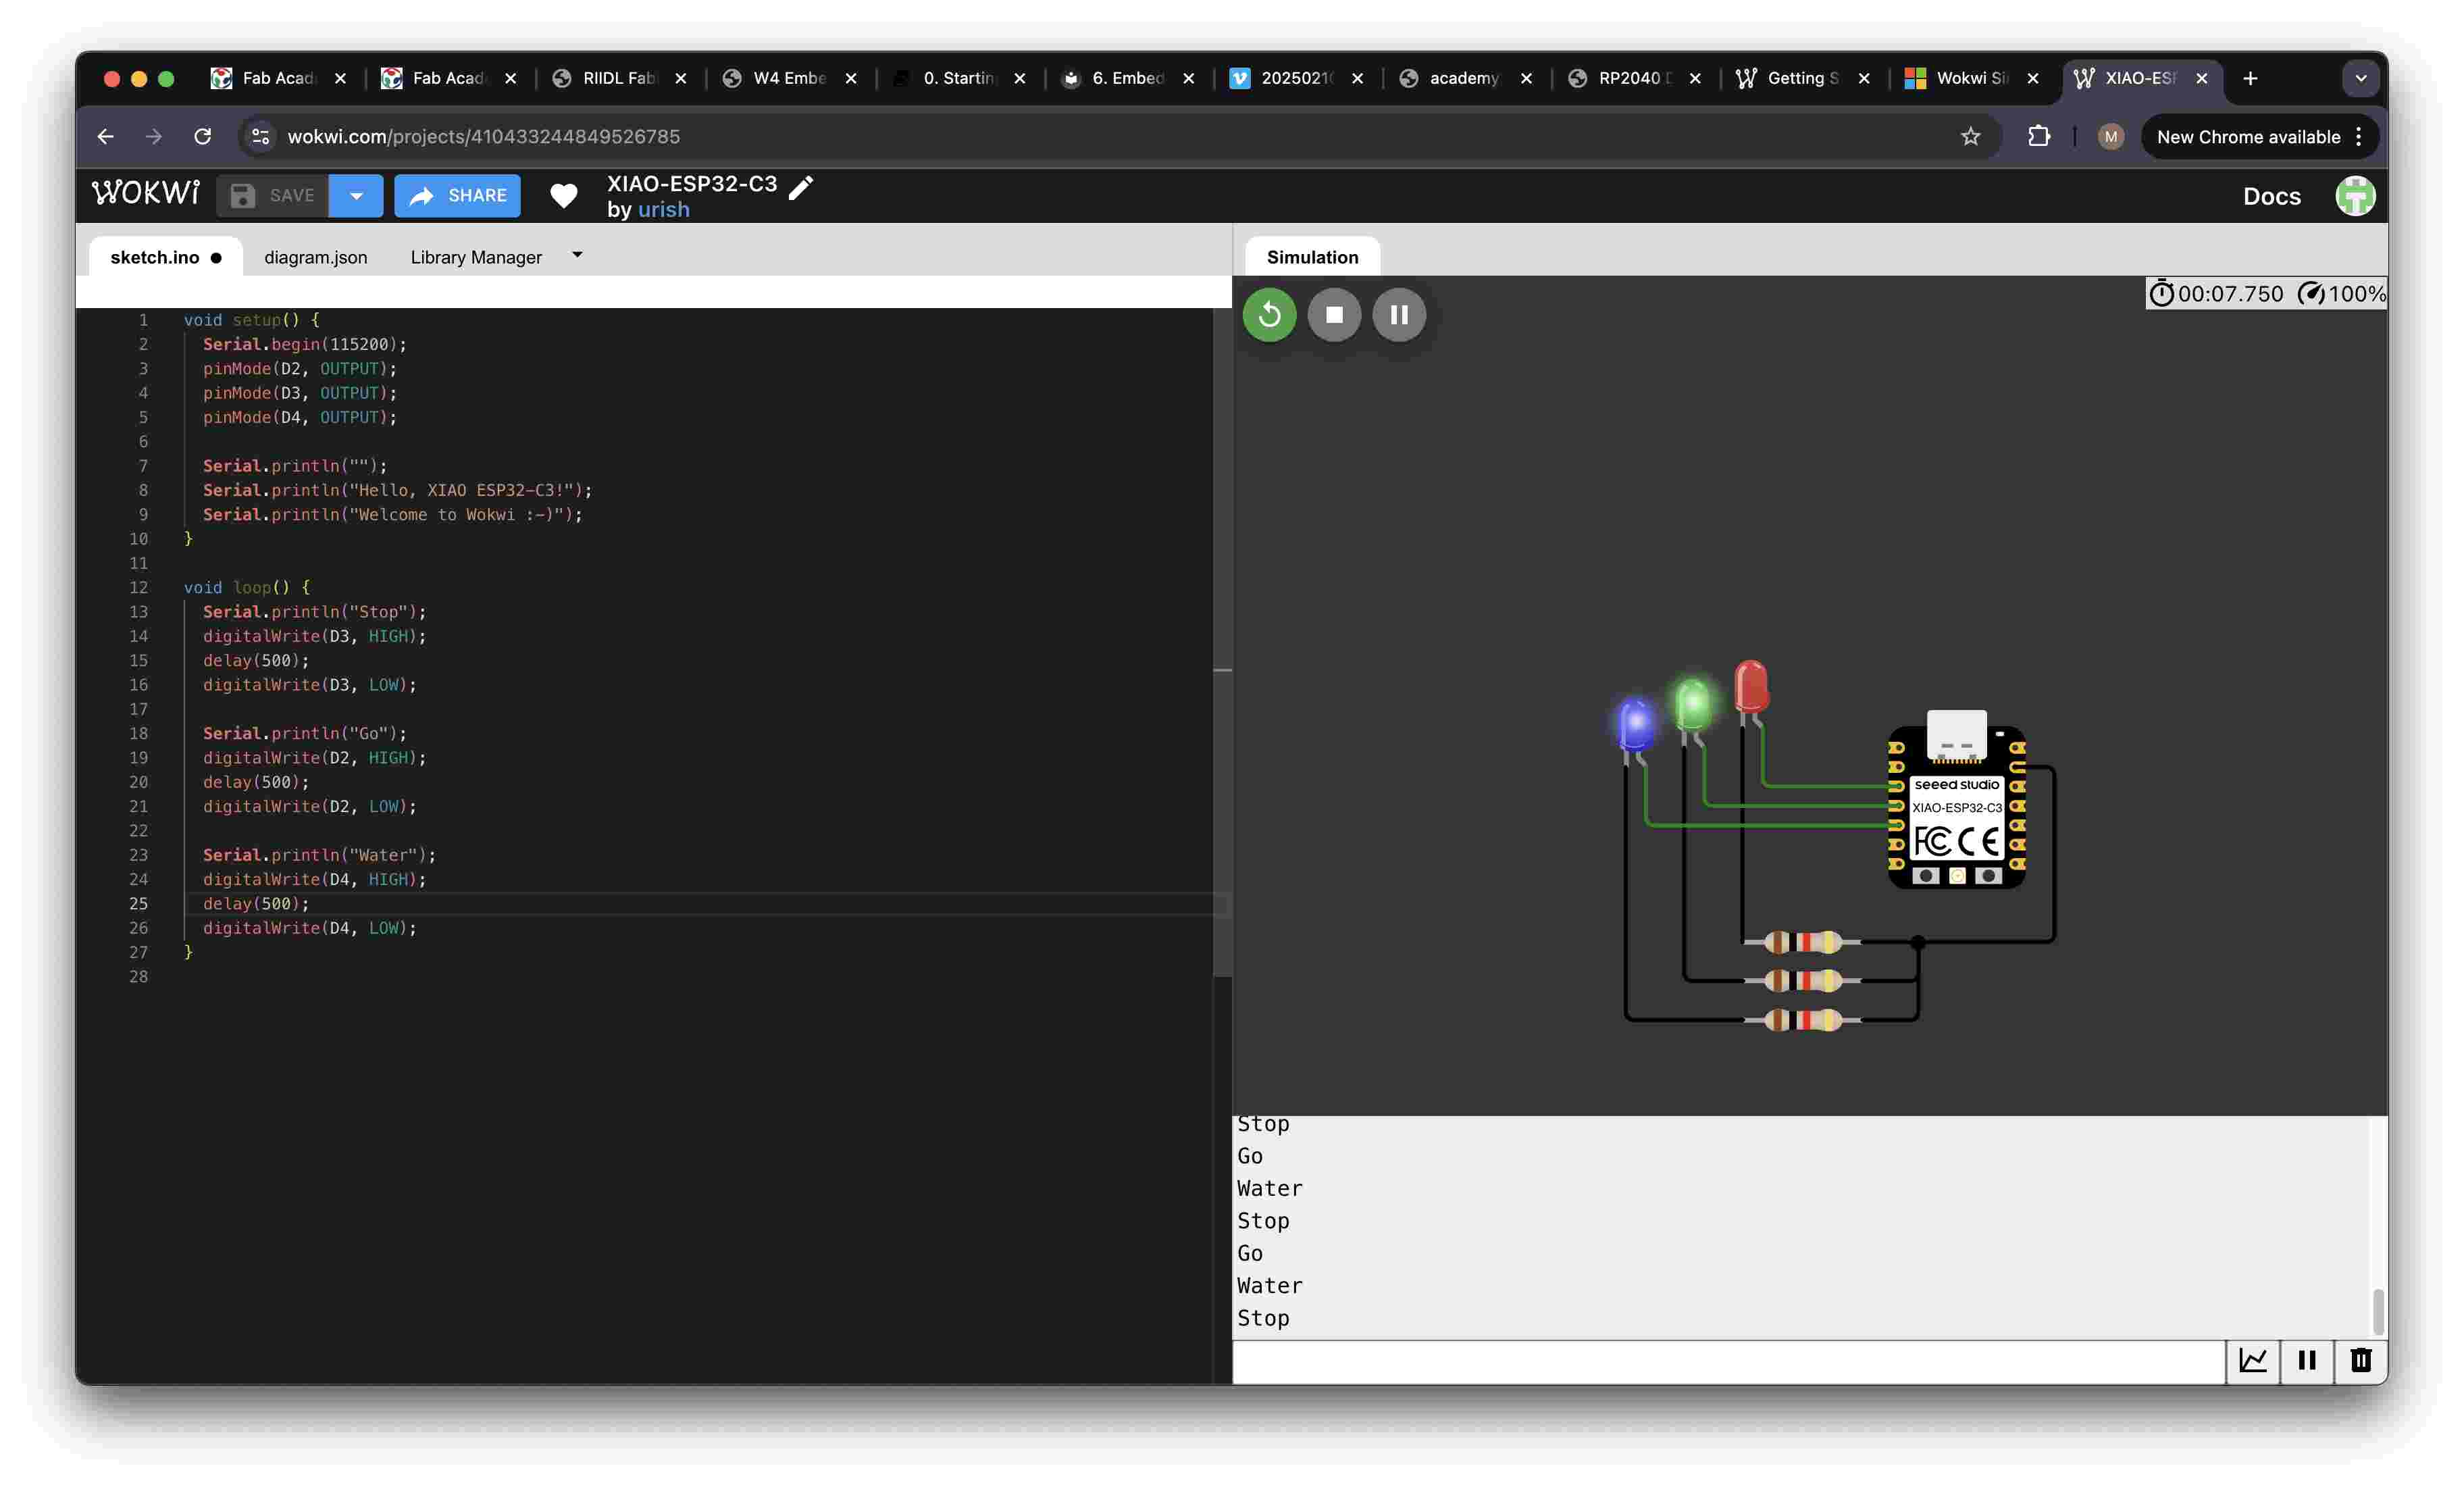Pause serial monitor autoscroll
The height and width of the screenshot is (1485, 2464).
tap(2307, 1360)
